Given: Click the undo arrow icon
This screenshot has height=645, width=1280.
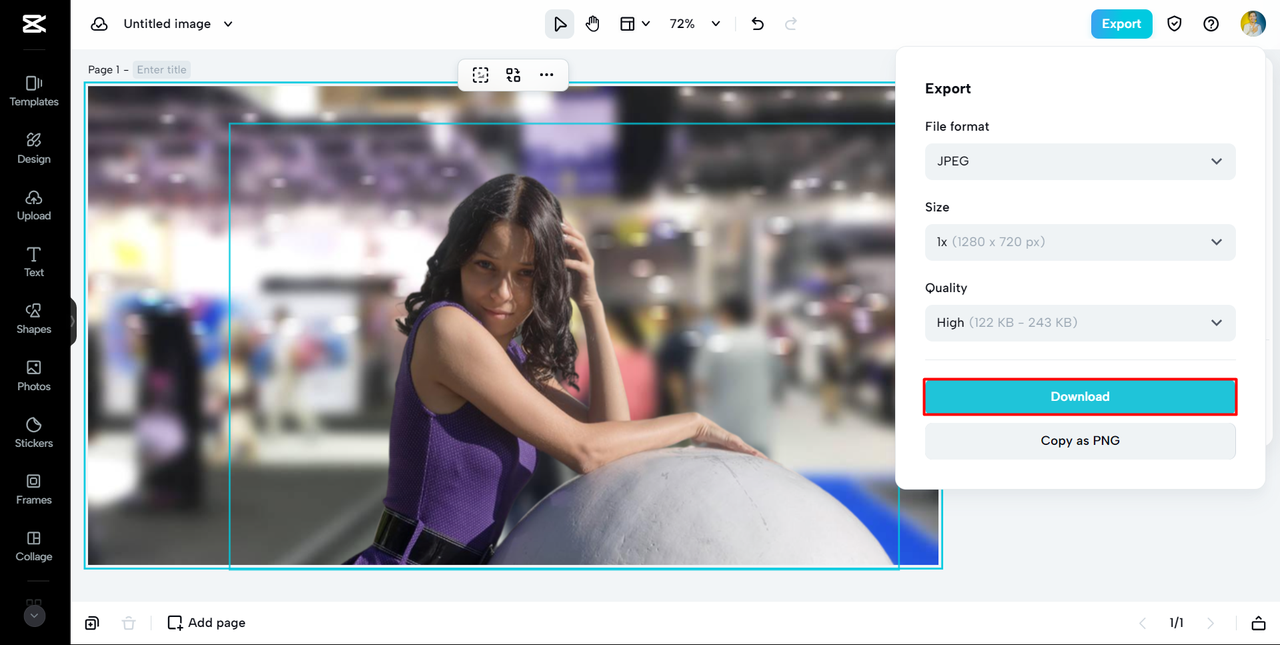Looking at the screenshot, I should [758, 24].
